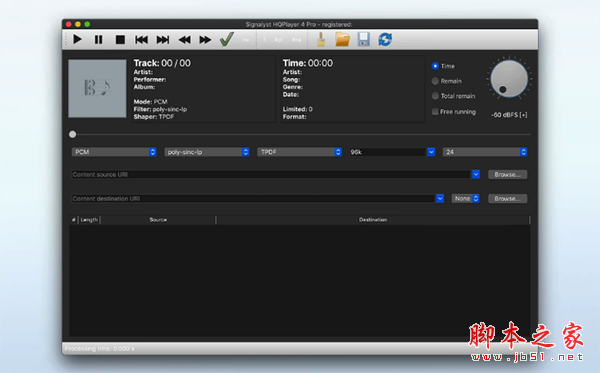Screen dimensions: 600x373
Task: Click Browse next to the source URI
Action: pyautogui.click(x=507, y=174)
